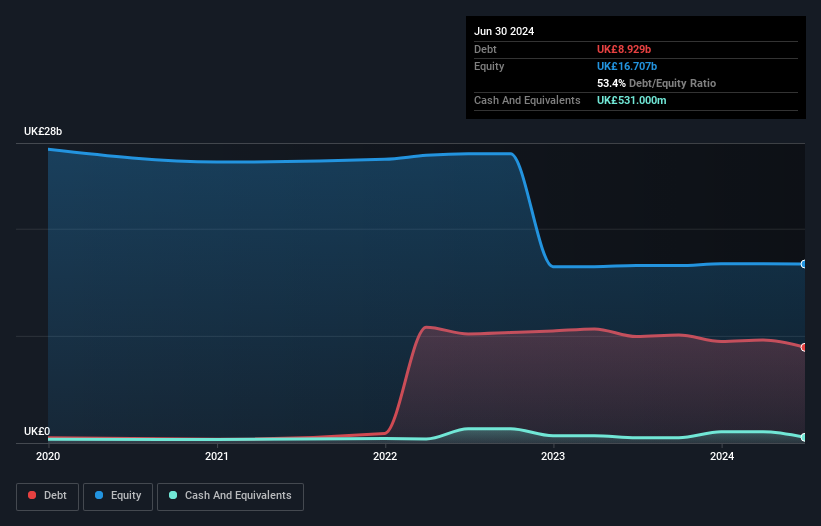Click the 2022 x-axis label
This screenshot has width=821, height=526.
[385, 456]
